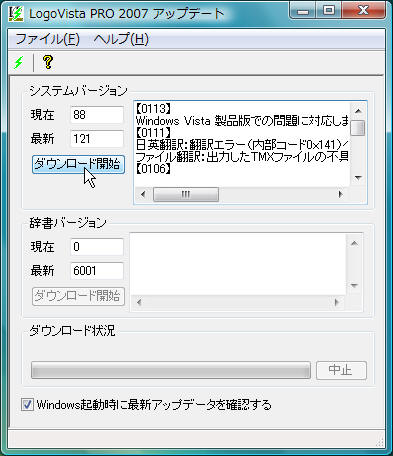Viewport: 393px width, 456px height.
Task: Click the green lightning update toolbar icon
Action: 19,62
